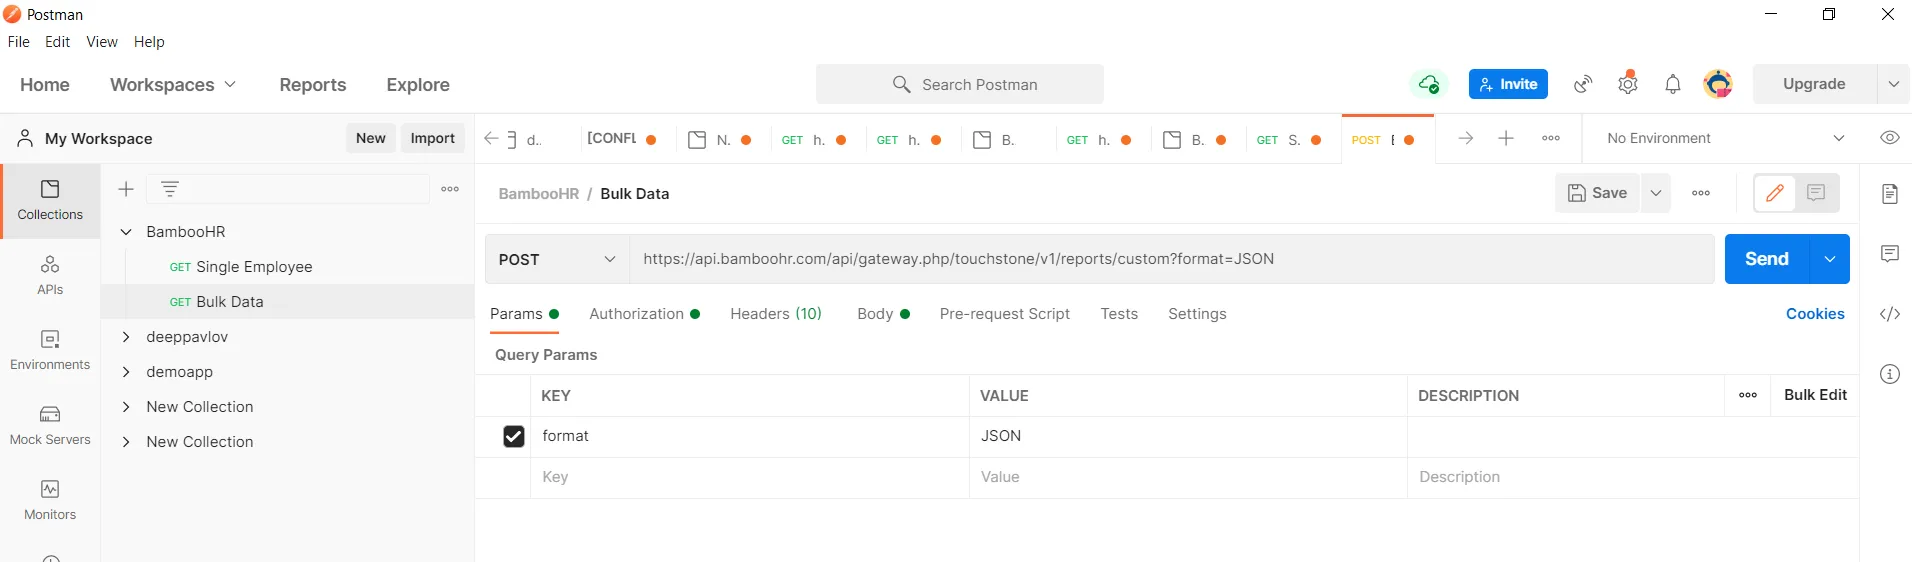Image resolution: width=1912 pixels, height=562 pixels.
Task: Open the Send button dropdown arrow
Action: pyautogui.click(x=1830, y=259)
